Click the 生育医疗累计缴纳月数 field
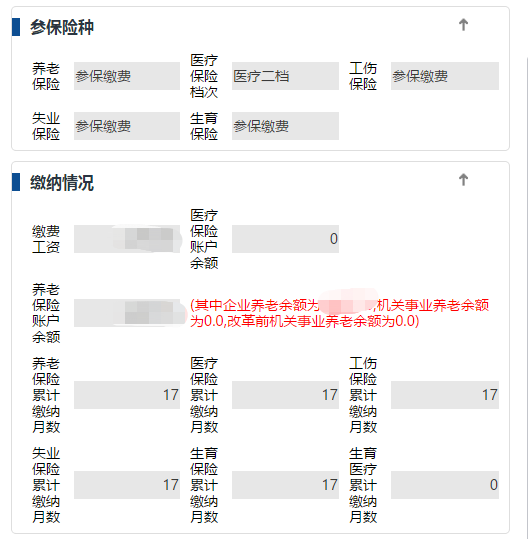This screenshot has width=528, height=539. click(x=445, y=485)
